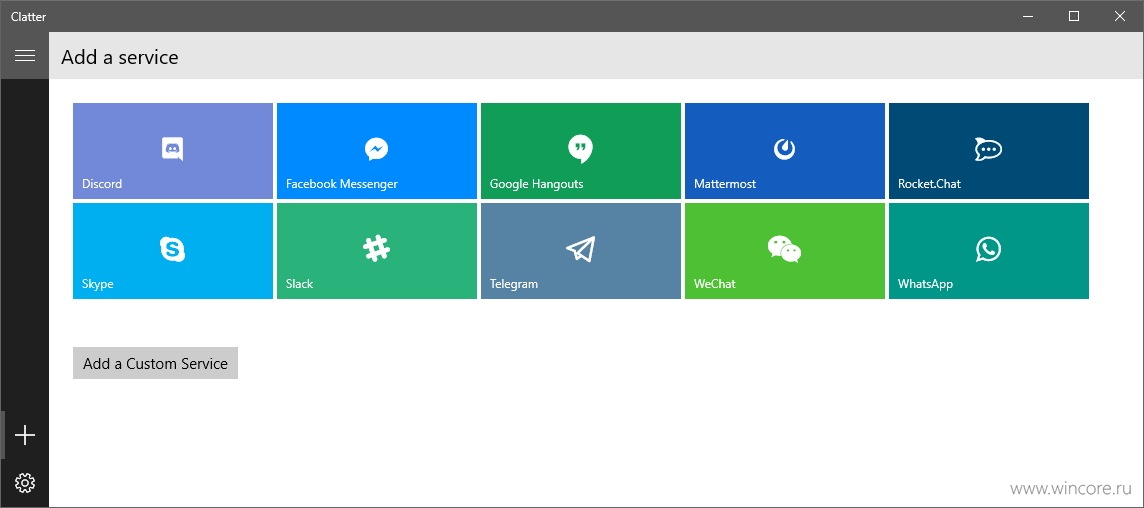The width and height of the screenshot is (1144, 508).
Task: Open the hamburger navigation menu
Action: pos(25,56)
